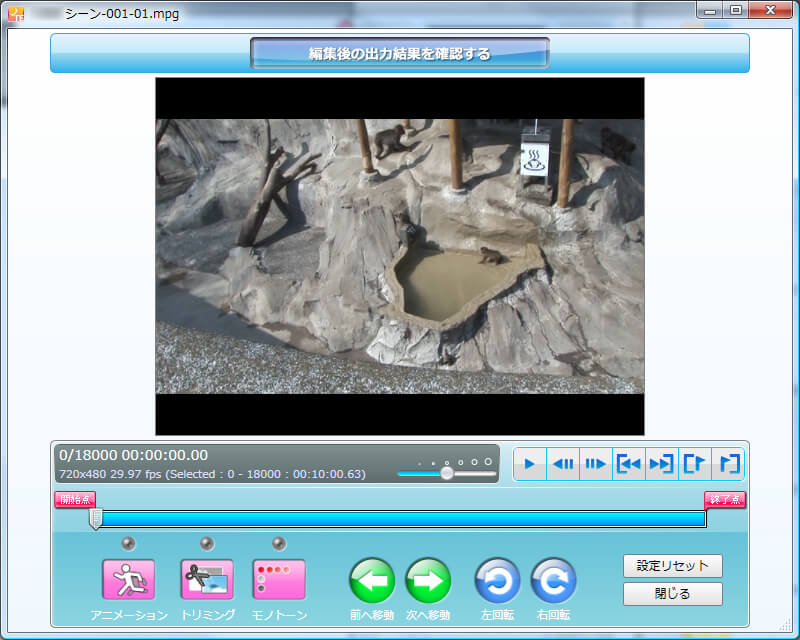Click the green 前へ移動 arrow
This screenshot has height=640, width=800.
(x=371, y=580)
